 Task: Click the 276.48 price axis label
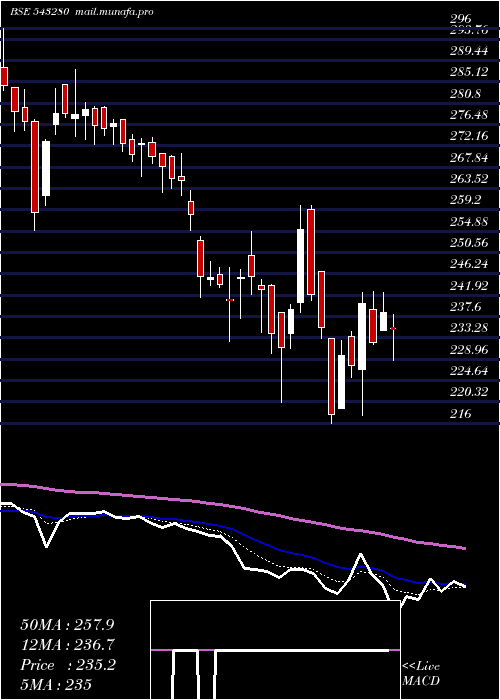pos(469,115)
